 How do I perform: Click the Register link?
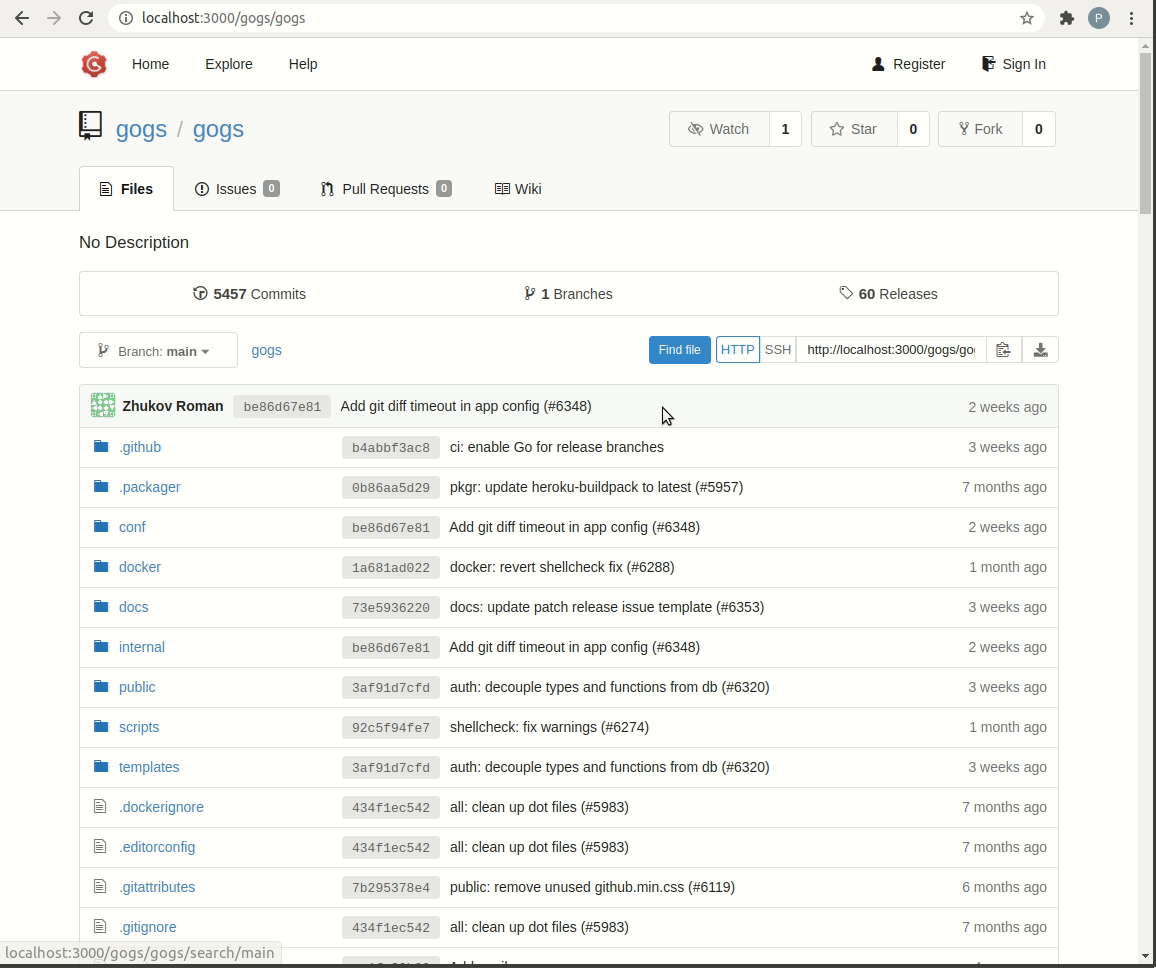point(908,64)
